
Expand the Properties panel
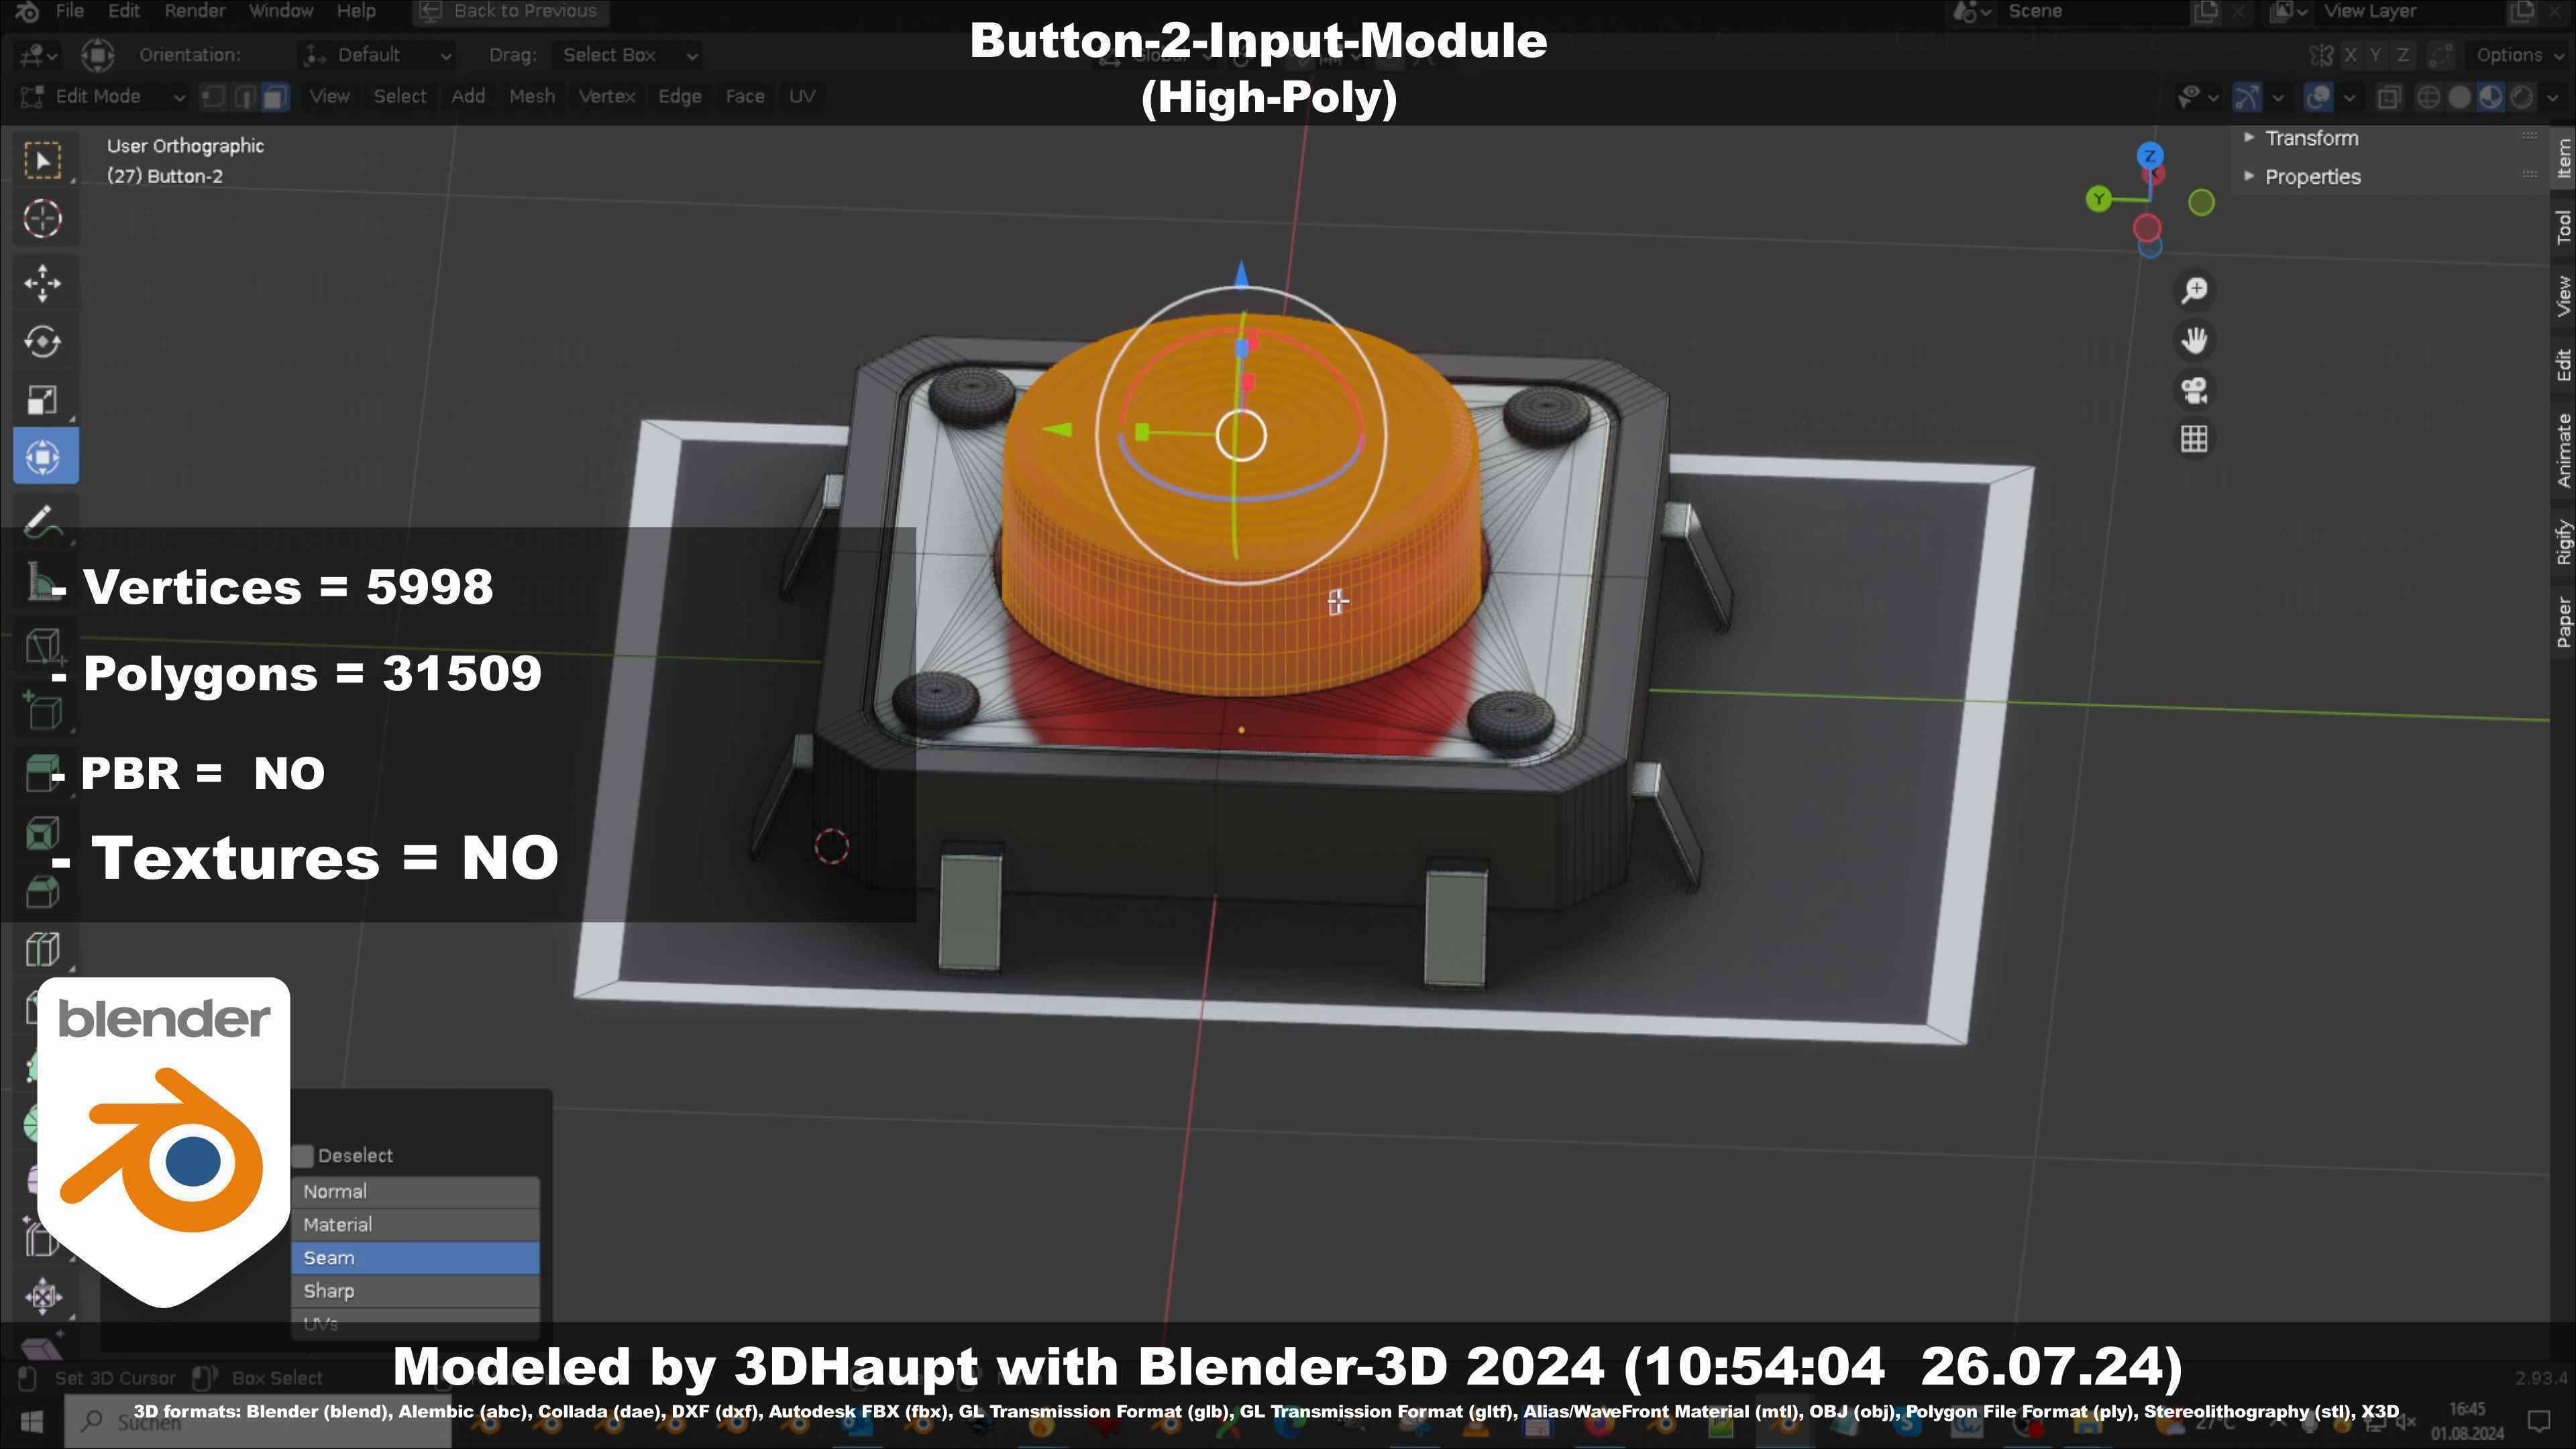(x=2312, y=177)
